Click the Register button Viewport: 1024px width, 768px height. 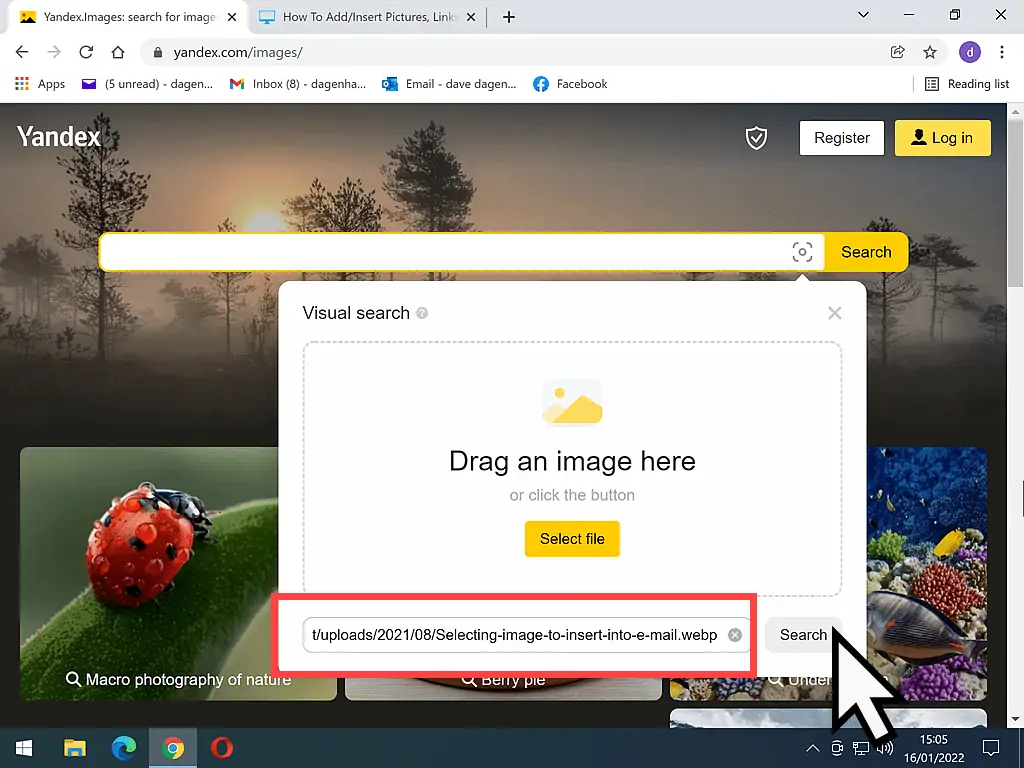point(841,138)
